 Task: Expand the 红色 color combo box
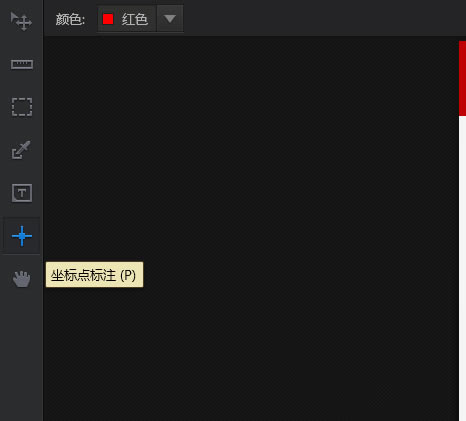coord(140,19)
